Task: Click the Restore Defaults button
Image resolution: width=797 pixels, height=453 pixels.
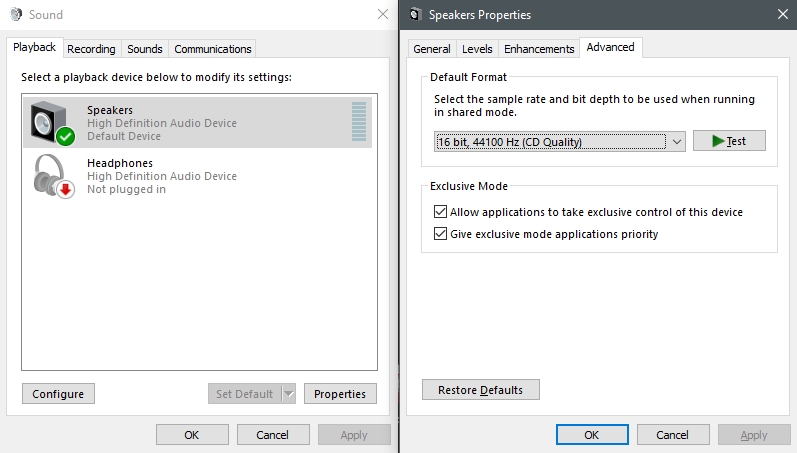Action: pyautogui.click(x=480, y=389)
